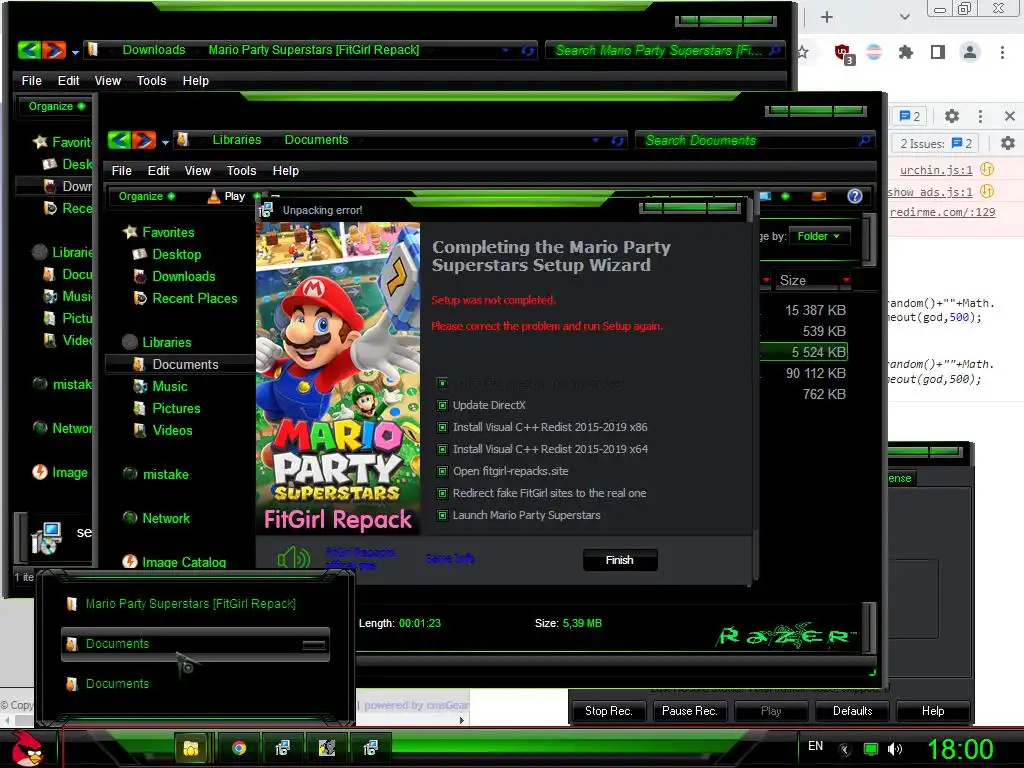Viewport: 1024px width, 768px height.
Task: Expand address history dropdown in Downloads window
Action: [505, 50]
